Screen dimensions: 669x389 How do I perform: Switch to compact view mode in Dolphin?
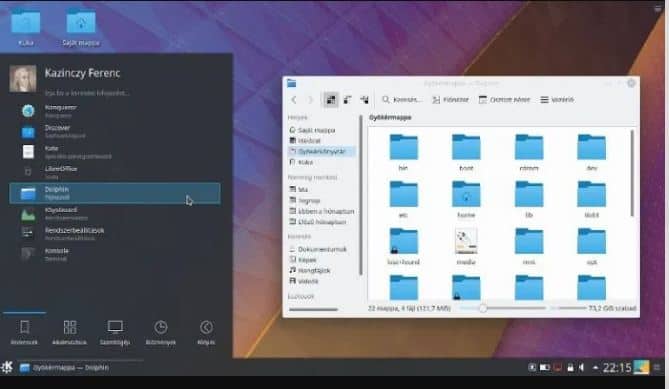[x=347, y=100]
